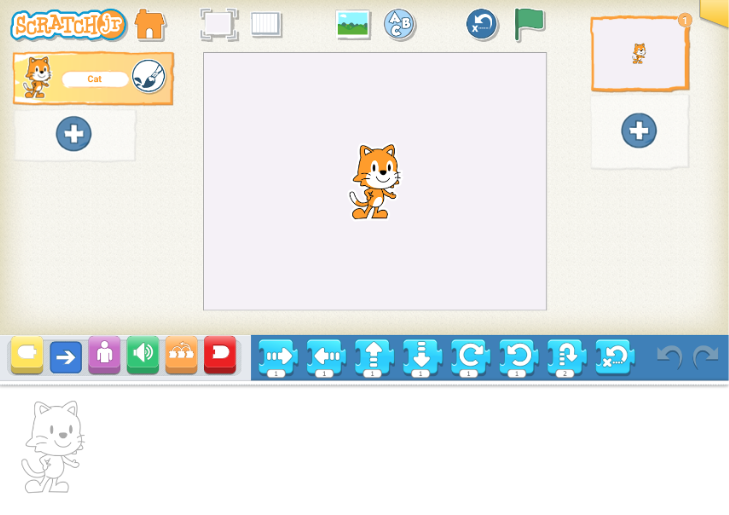This screenshot has width=729, height=515.
Task: Undo the last action
Action: (669, 357)
